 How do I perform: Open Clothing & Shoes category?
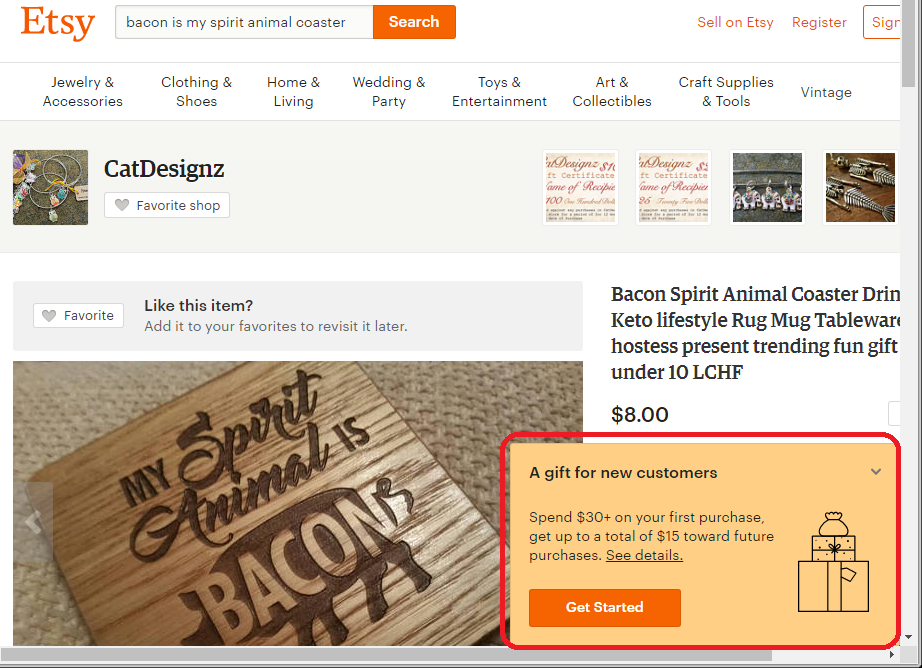pos(196,92)
